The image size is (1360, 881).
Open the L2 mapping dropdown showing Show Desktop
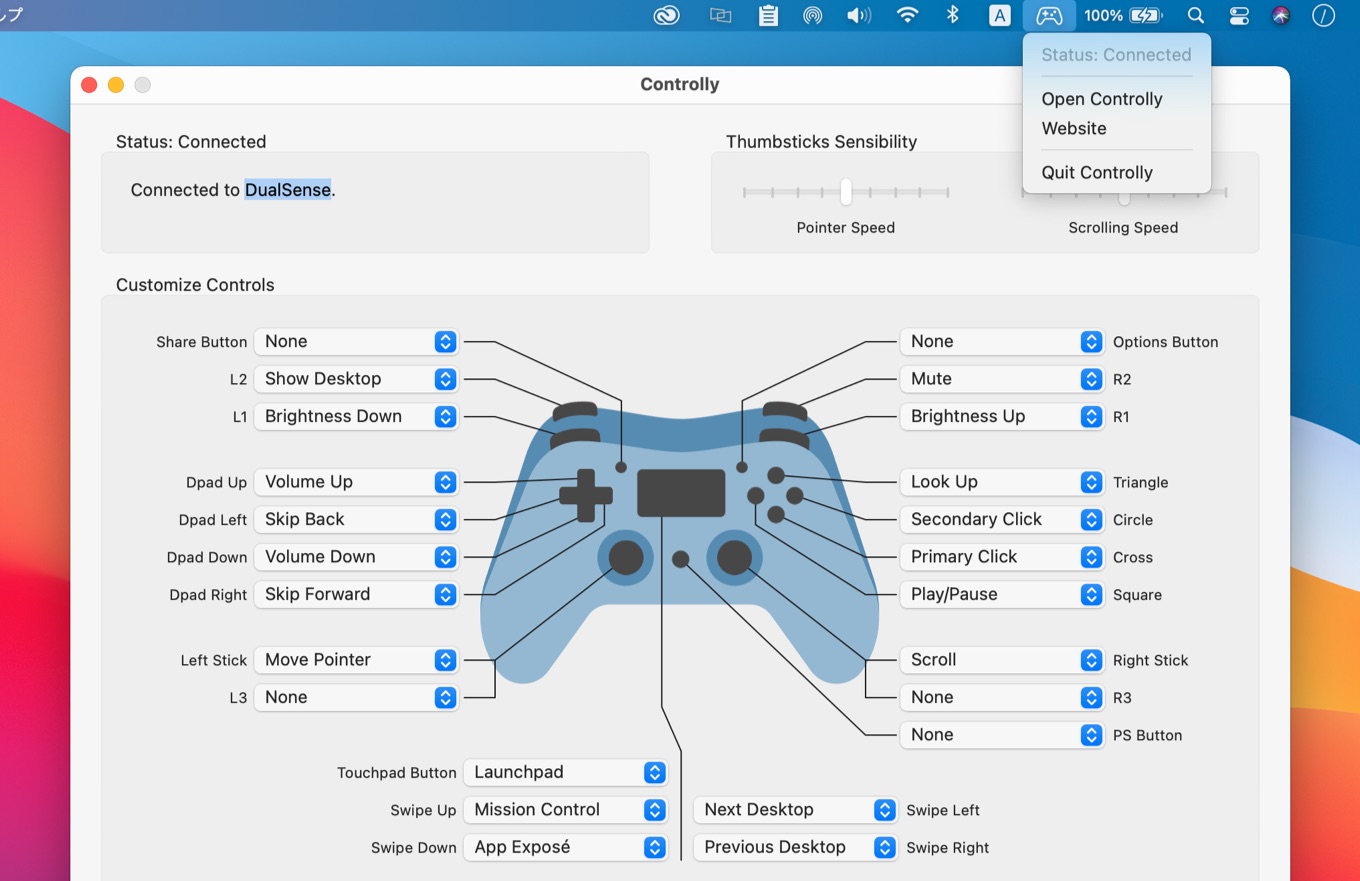[356, 379]
